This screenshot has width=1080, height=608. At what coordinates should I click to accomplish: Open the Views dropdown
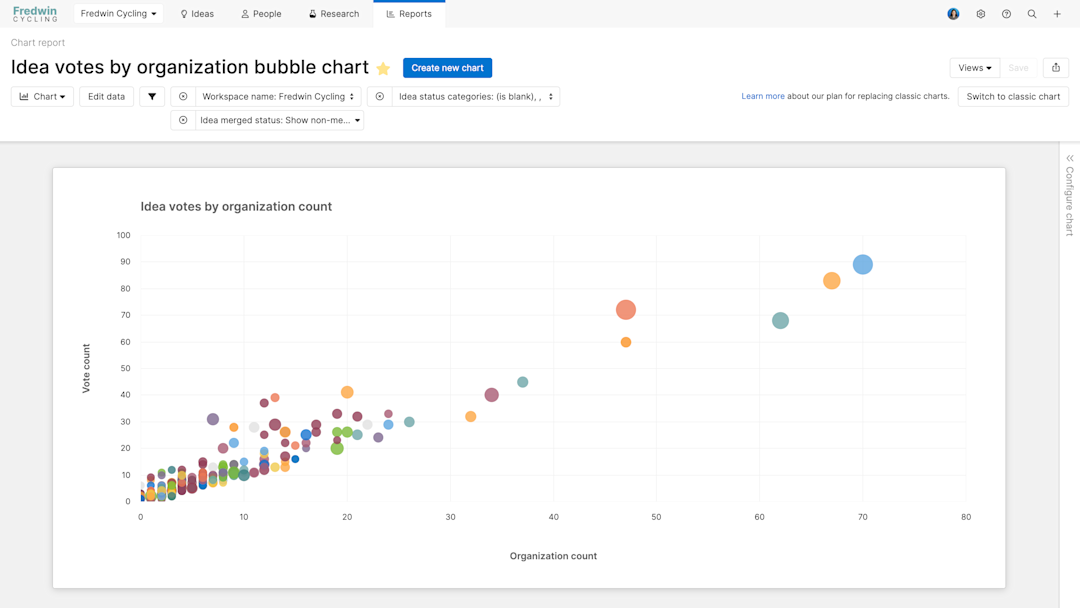pos(974,67)
